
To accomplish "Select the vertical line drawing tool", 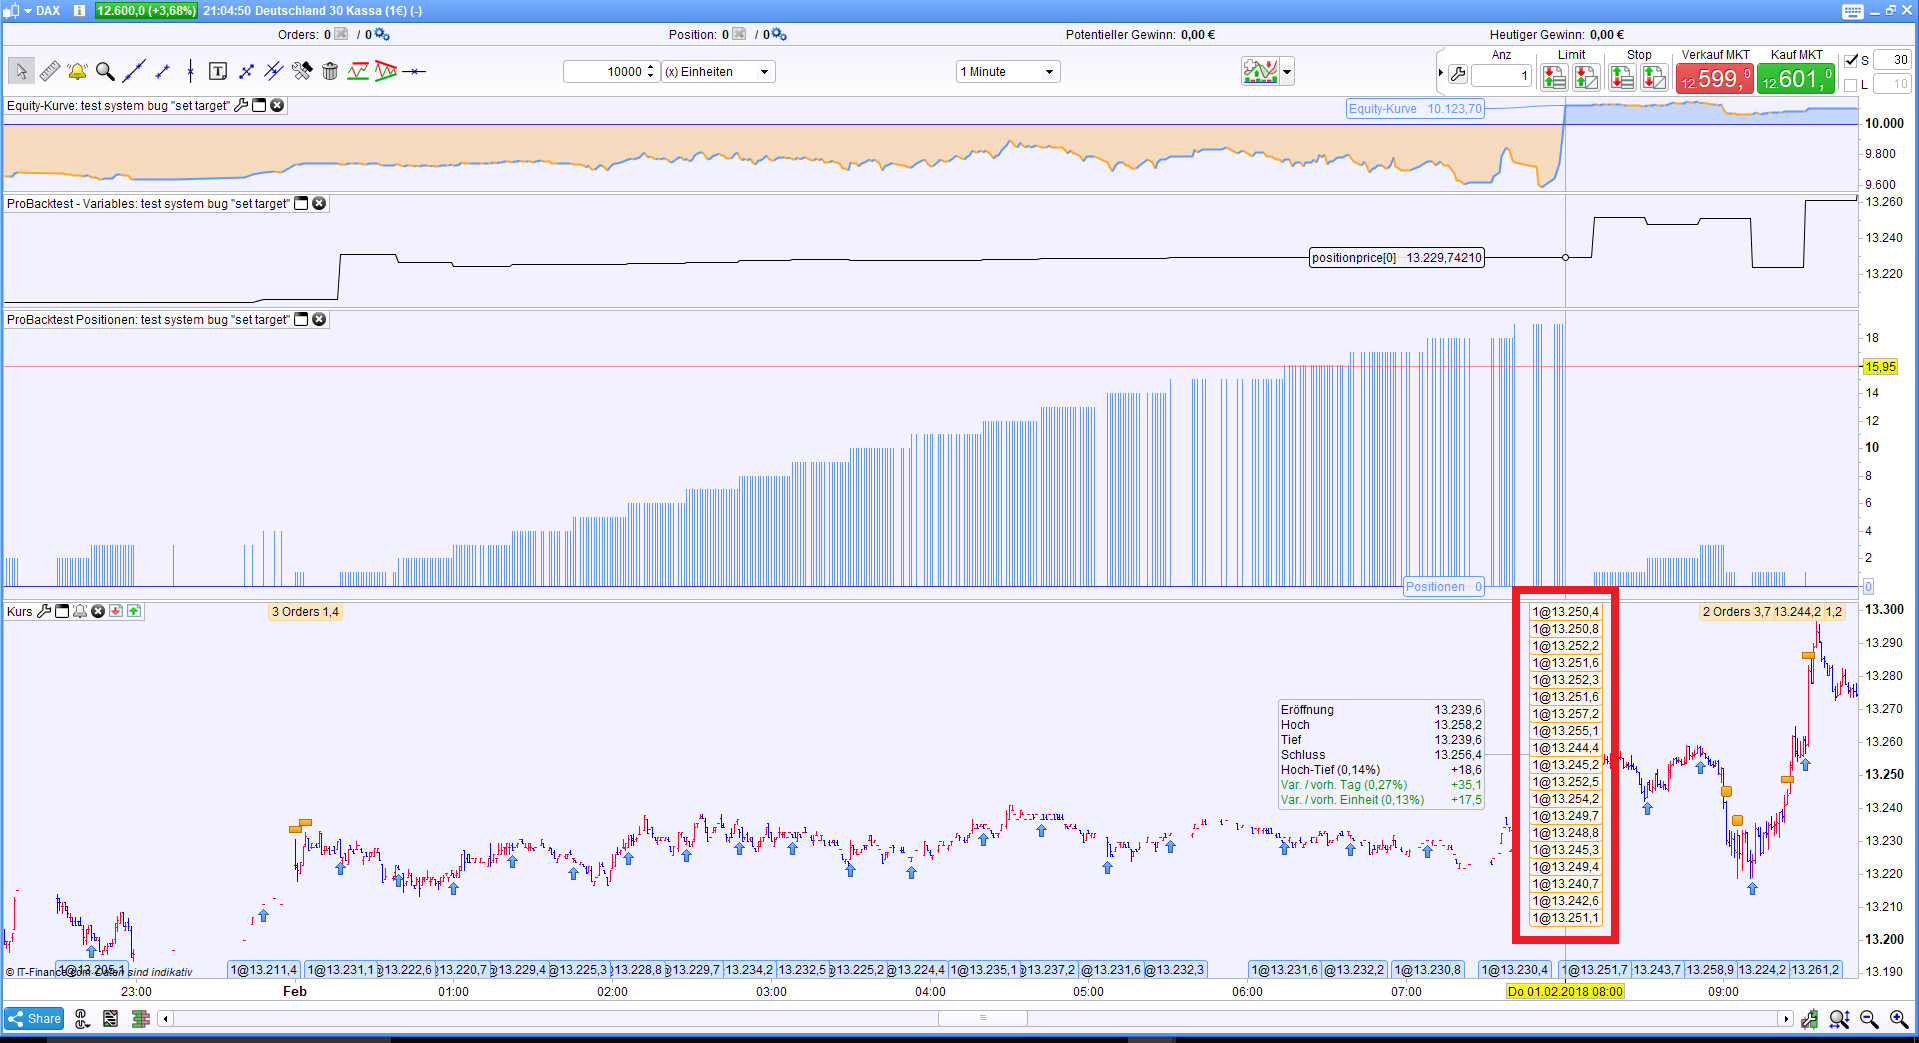I will [190, 71].
